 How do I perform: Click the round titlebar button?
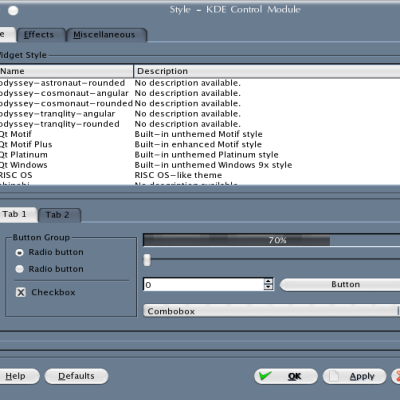click(x=13, y=11)
